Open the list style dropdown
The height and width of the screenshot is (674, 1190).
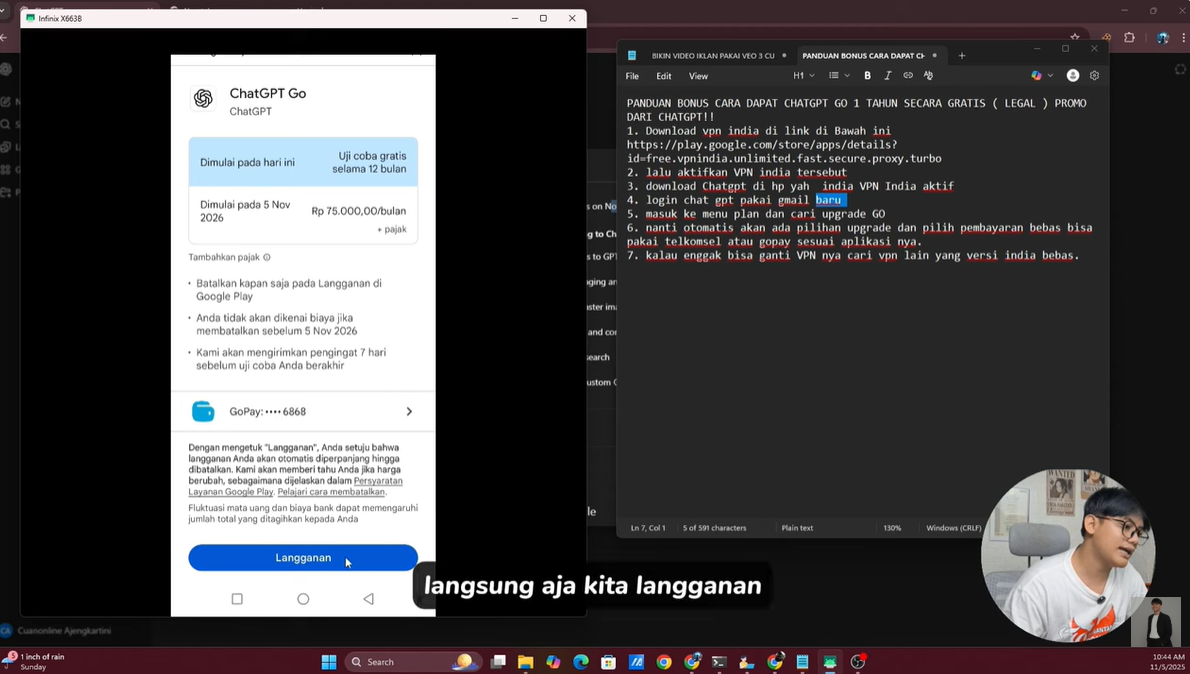(838, 75)
